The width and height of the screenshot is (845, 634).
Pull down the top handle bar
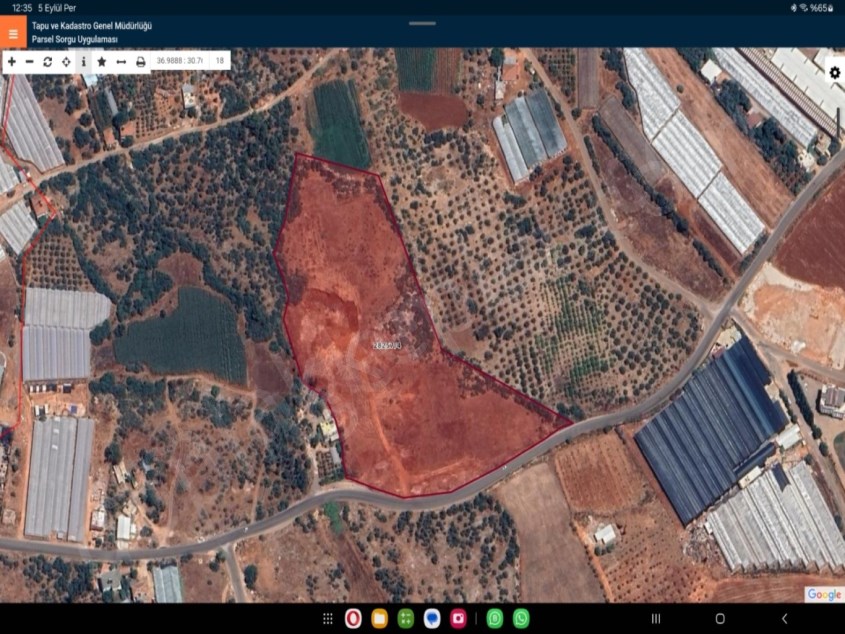click(x=422, y=23)
